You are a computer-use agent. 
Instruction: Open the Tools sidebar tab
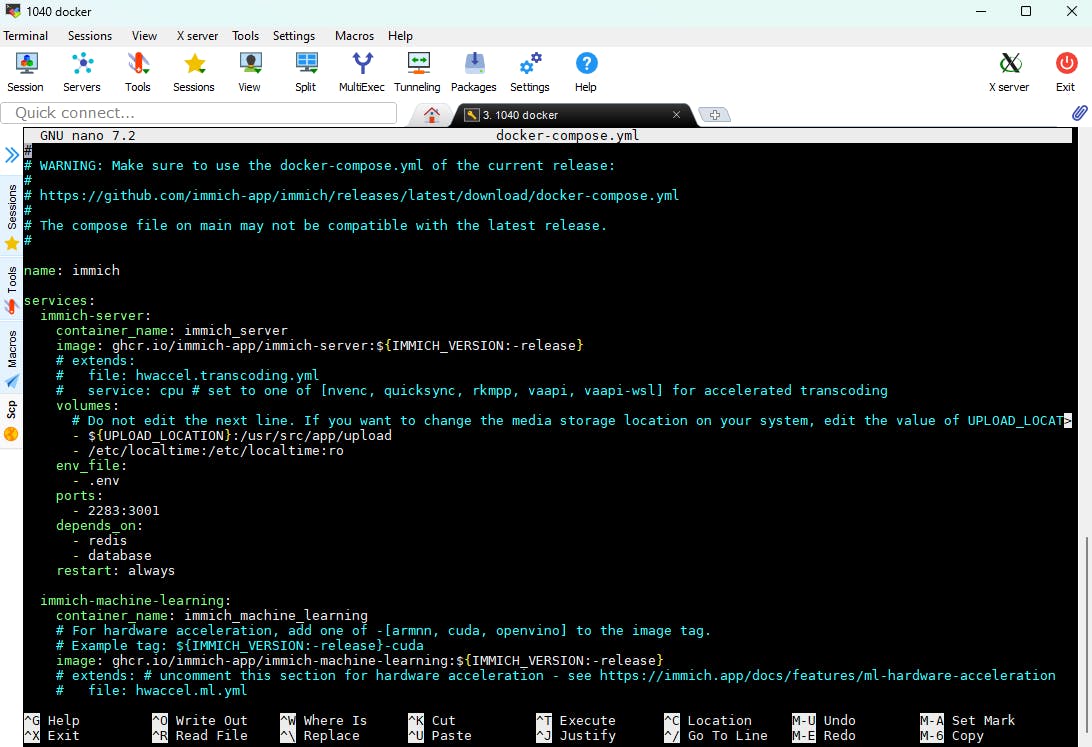(x=12, y=290)
